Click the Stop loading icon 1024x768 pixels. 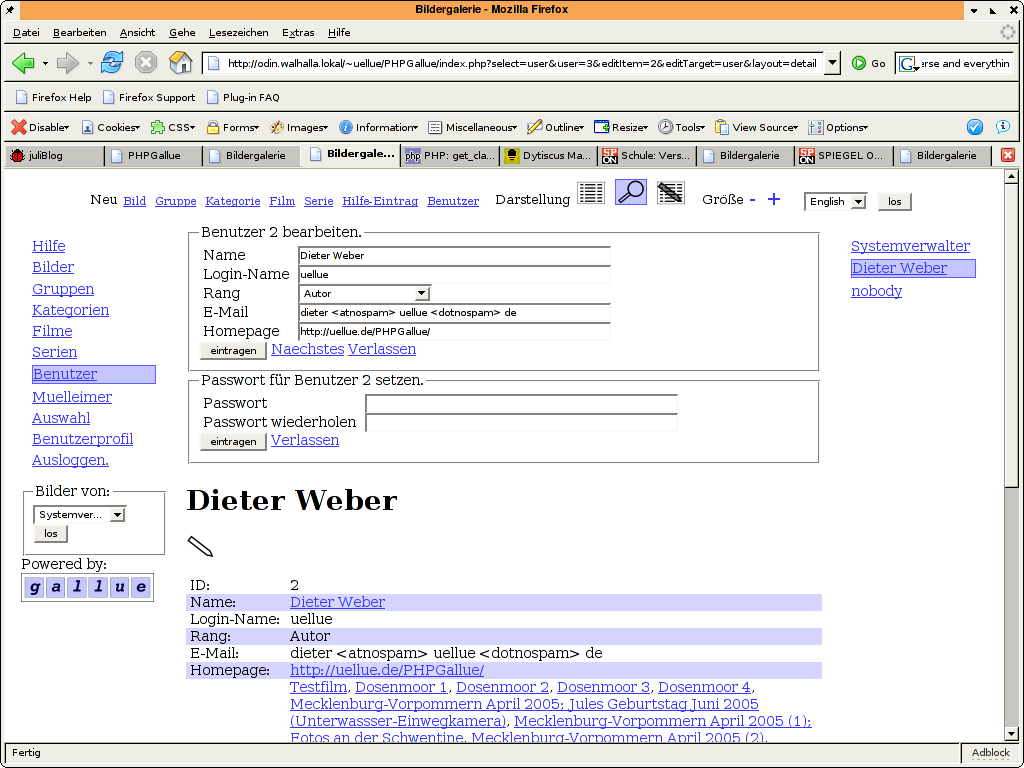(146, 63)
